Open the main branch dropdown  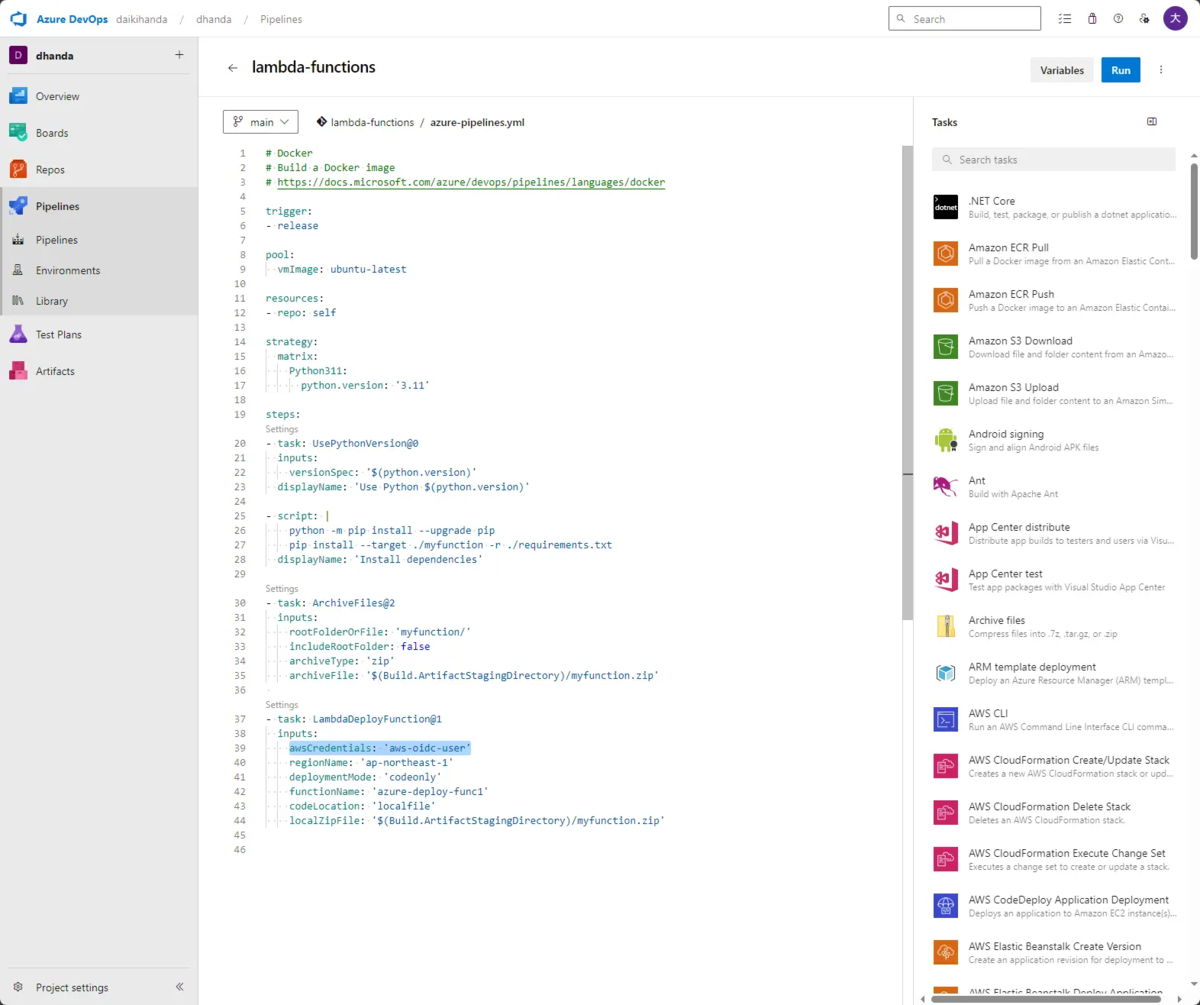(x=260, y=122)
